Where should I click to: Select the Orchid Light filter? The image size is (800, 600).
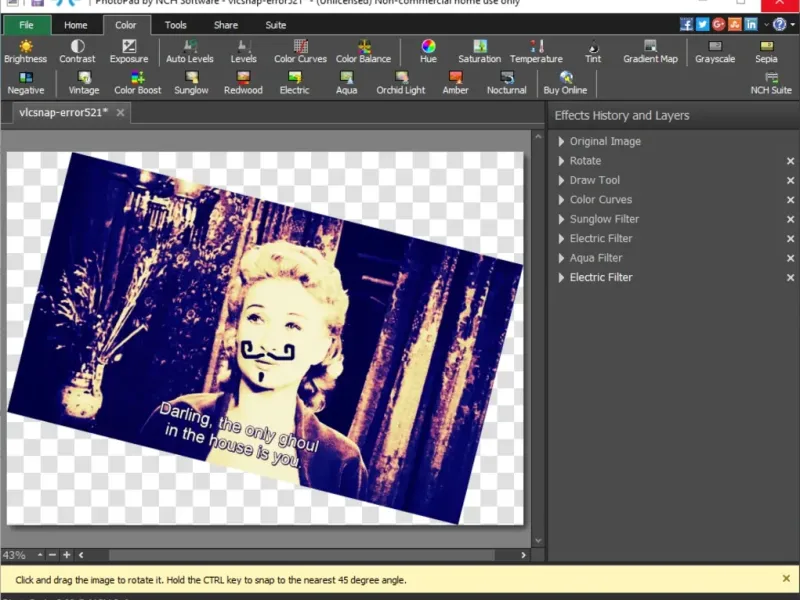click(x=400, y=84)
